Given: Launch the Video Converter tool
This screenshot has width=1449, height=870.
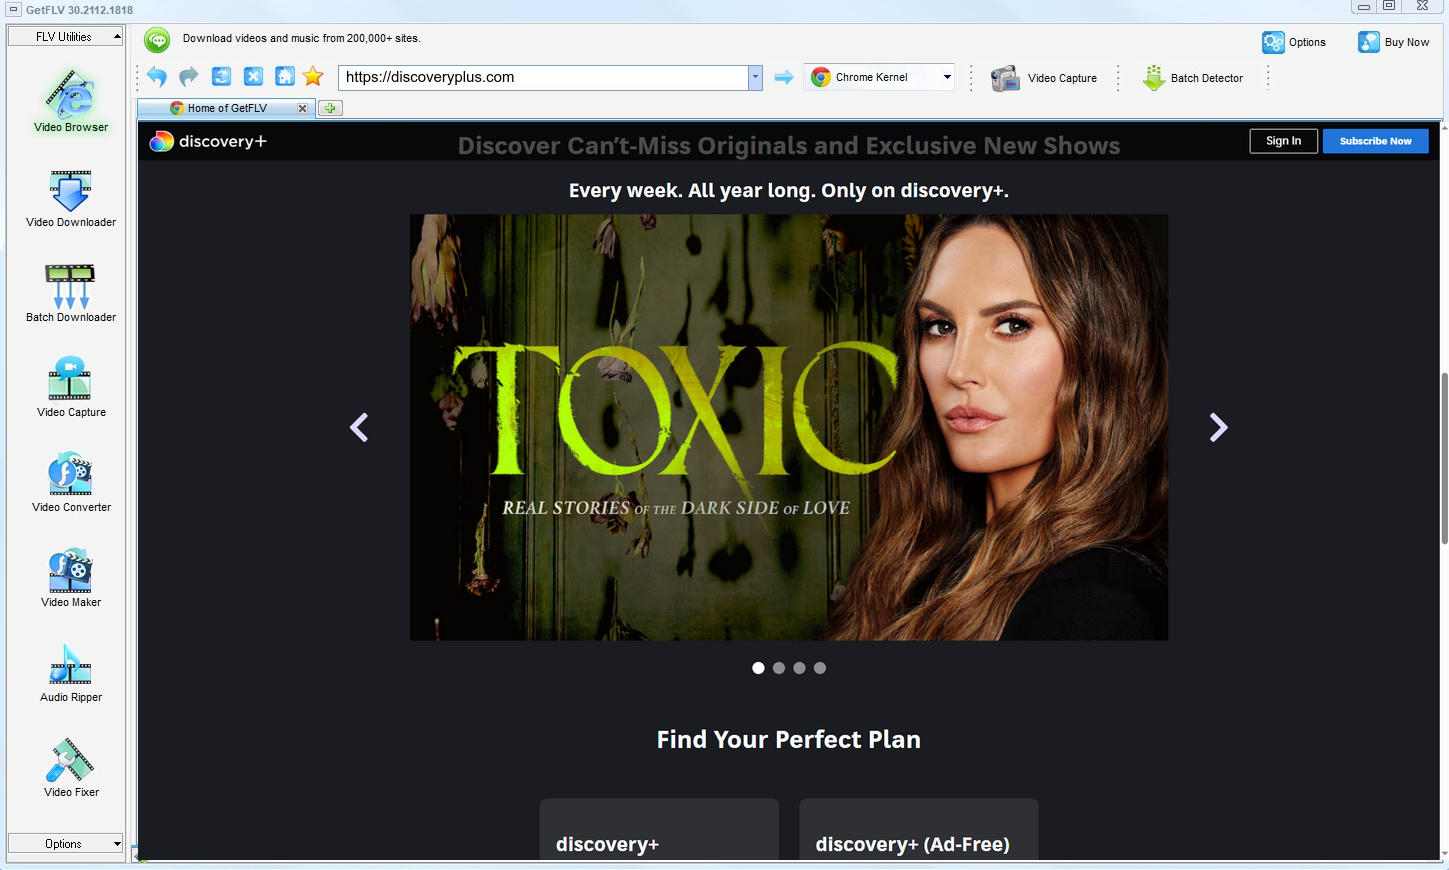Looking at the screenshot, I should (71, 482).
